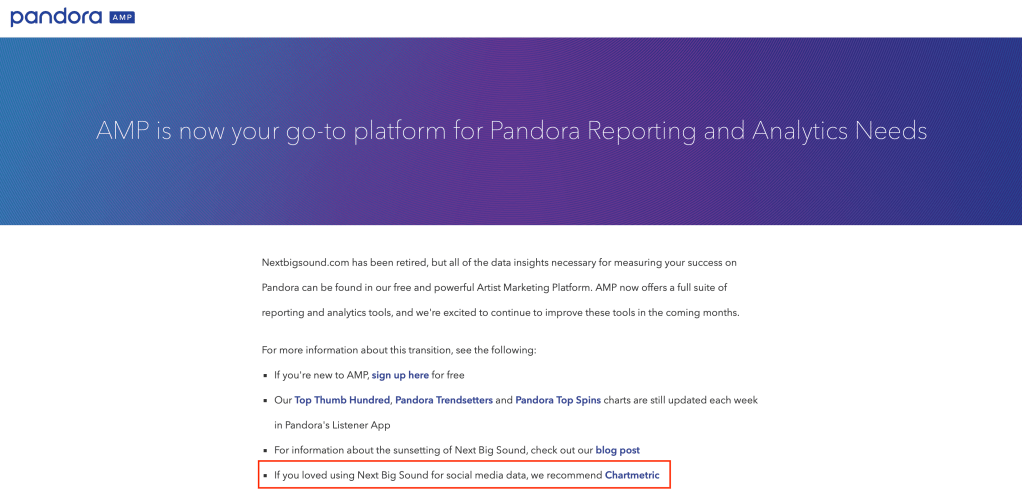
Task: Open the "sign up here" link
Action: [400, 375]
